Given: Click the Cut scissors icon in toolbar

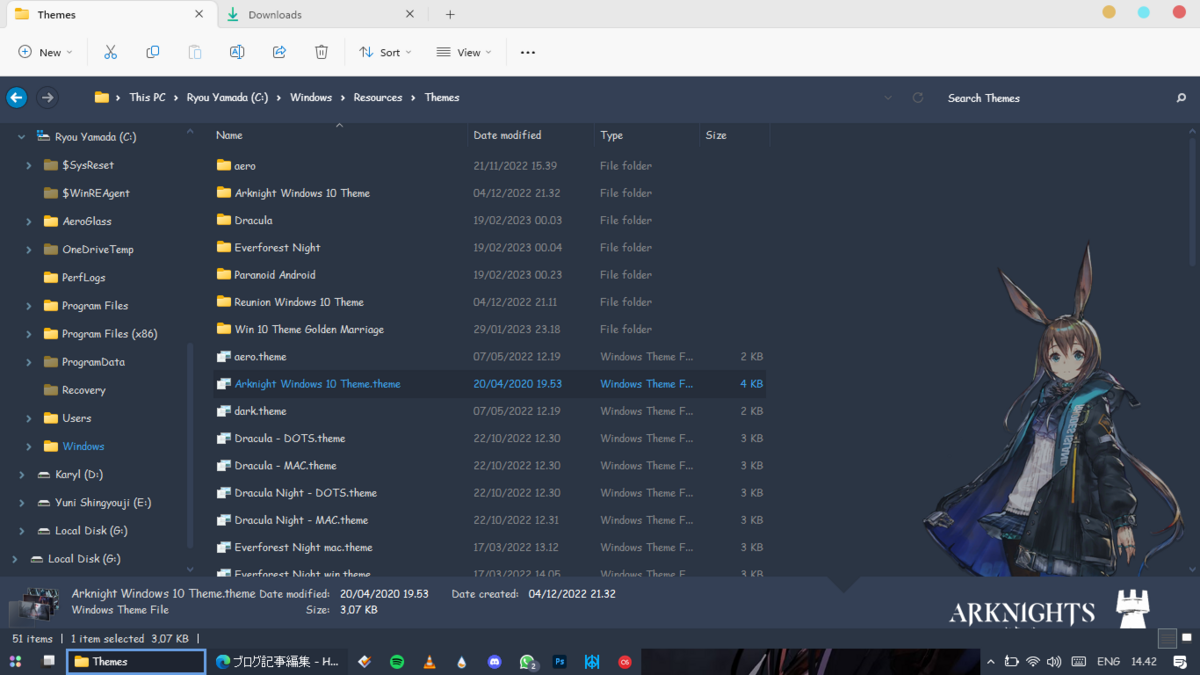Looking at the screenshot, I should [111, 52].
